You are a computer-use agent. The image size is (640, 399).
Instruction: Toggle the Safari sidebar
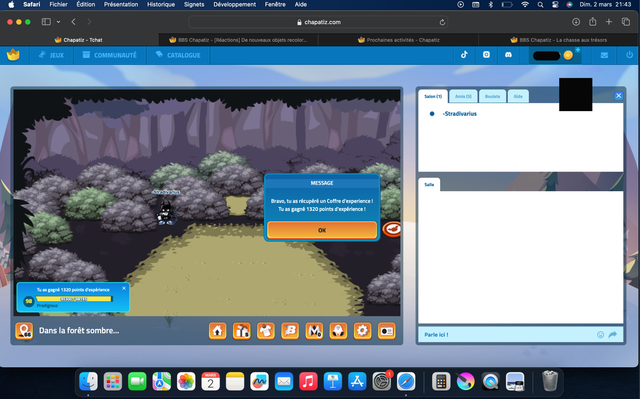pyautogui.click(x=46, y=22)
